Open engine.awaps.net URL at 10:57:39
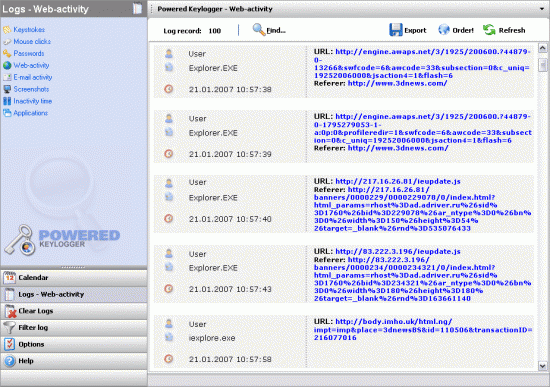 pos(423,129)
